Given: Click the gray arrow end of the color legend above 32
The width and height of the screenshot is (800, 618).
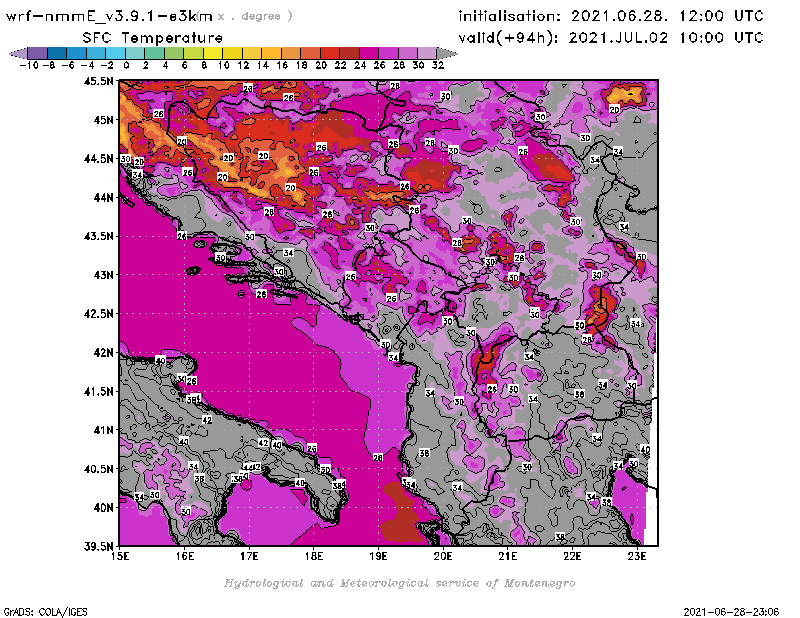Looking at the screenshot, I should click(447, 53).
